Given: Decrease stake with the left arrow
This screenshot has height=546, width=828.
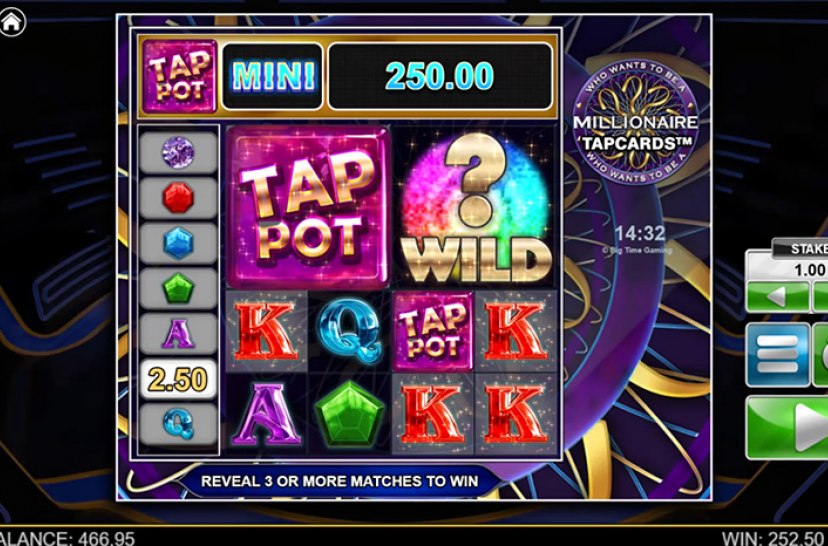Looking at the screenshot, I should tap(777, 296).
